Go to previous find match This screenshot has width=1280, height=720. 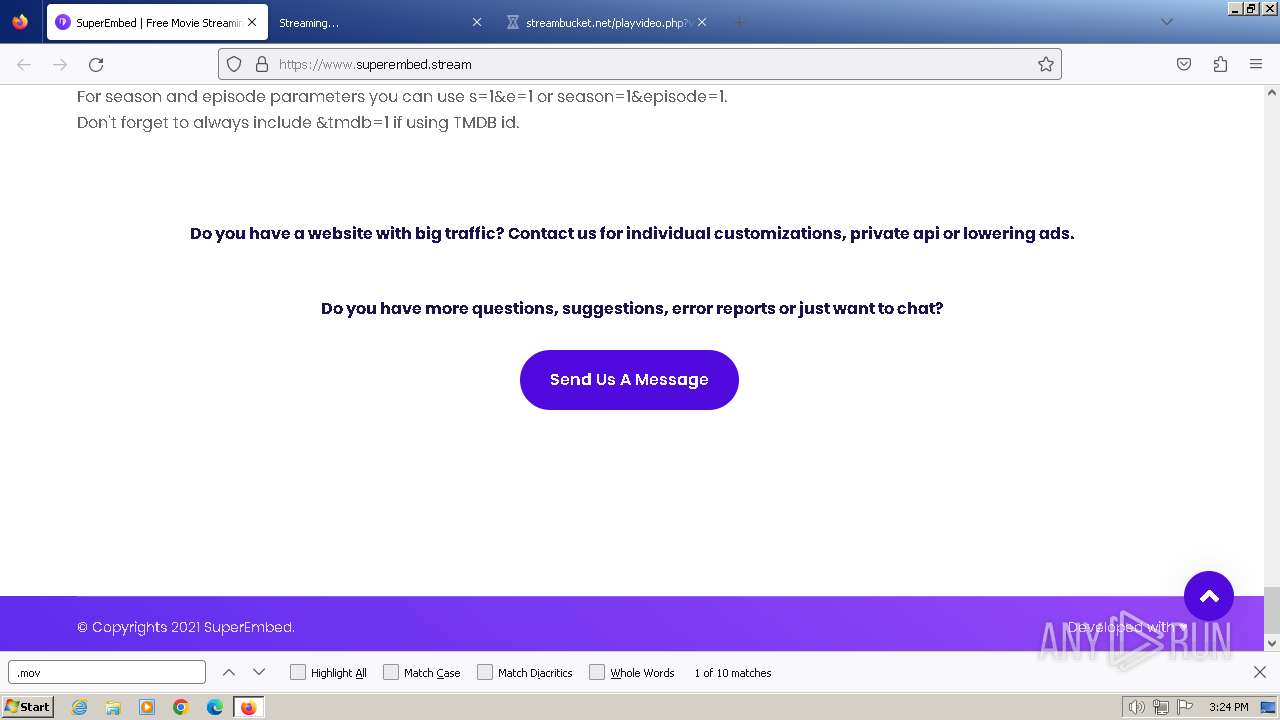(x=229, y=673)
